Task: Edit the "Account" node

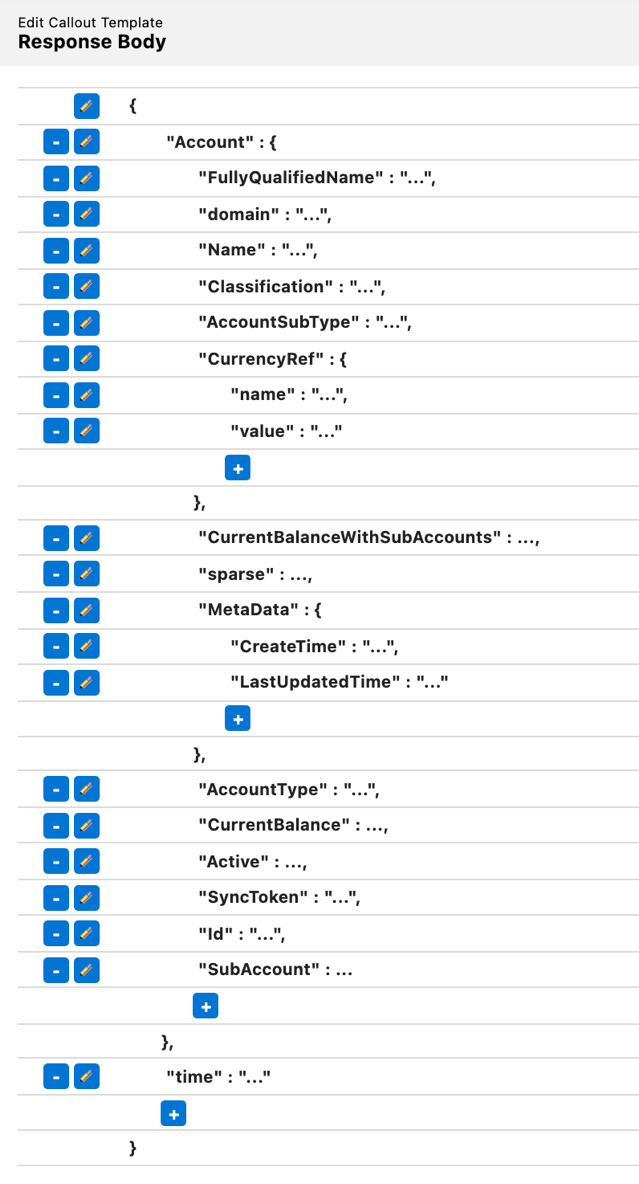Action: tap(86, 141)
